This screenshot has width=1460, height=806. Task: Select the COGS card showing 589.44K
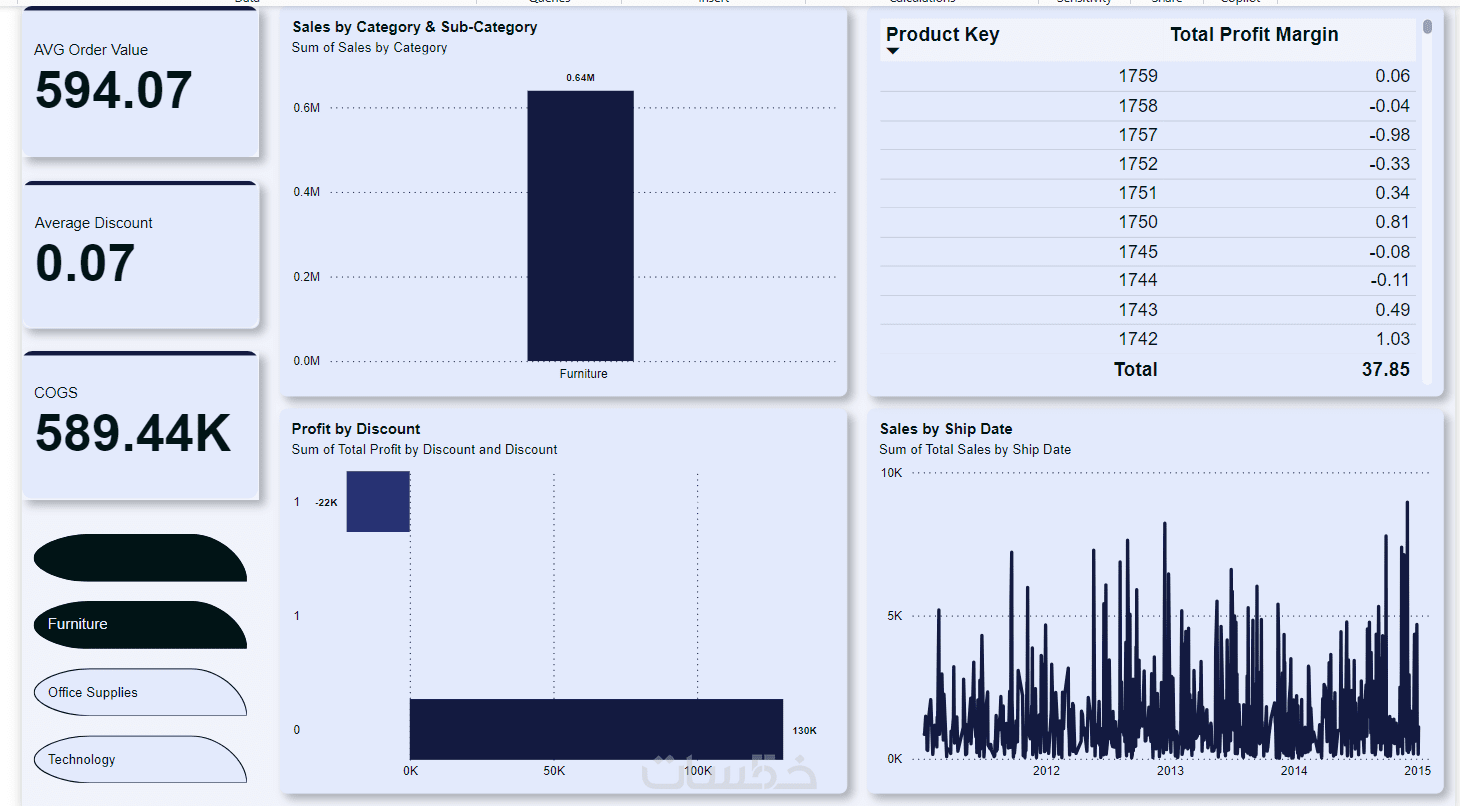(140, 426)
